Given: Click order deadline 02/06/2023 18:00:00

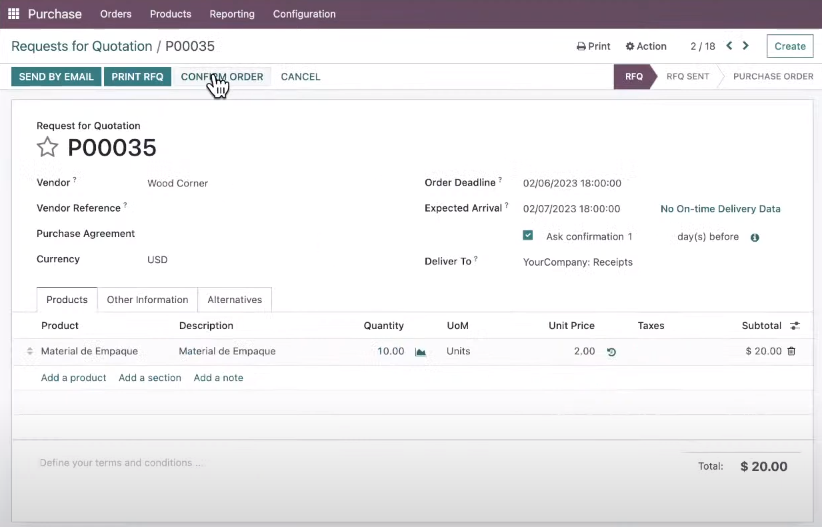Looking at the screenshot, I should tap(572, 183).
